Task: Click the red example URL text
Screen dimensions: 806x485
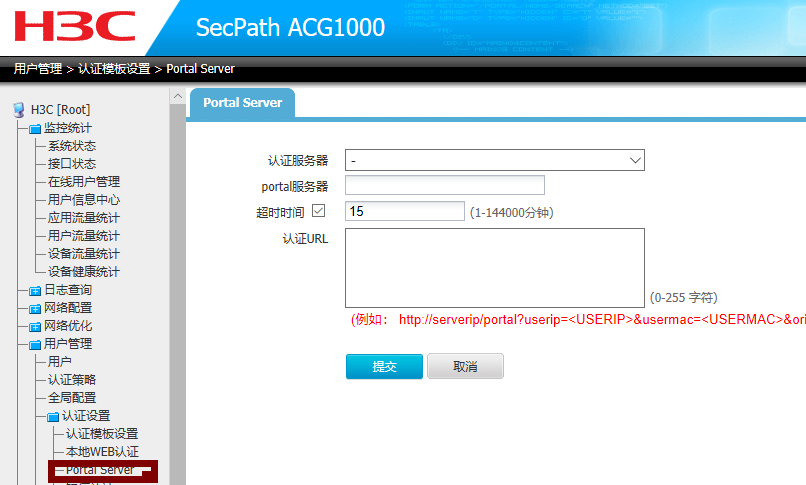Action: click(578, 320)
